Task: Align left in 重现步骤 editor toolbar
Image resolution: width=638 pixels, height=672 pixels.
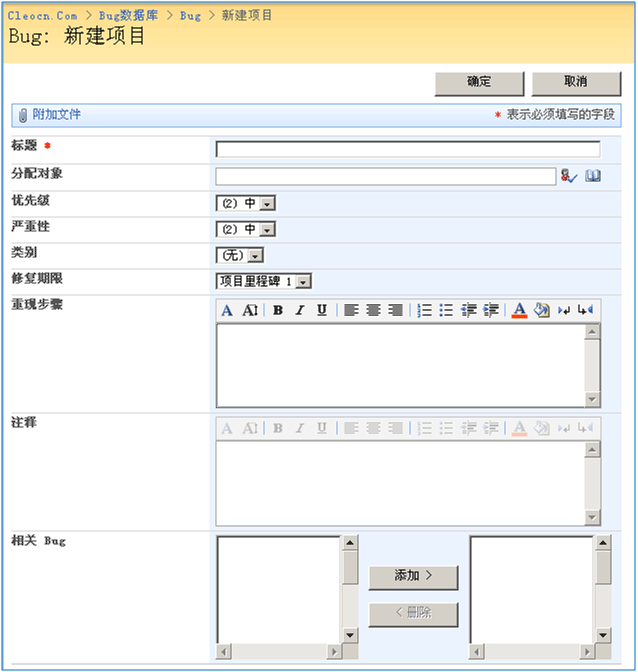Action: [x=351, y=310]
